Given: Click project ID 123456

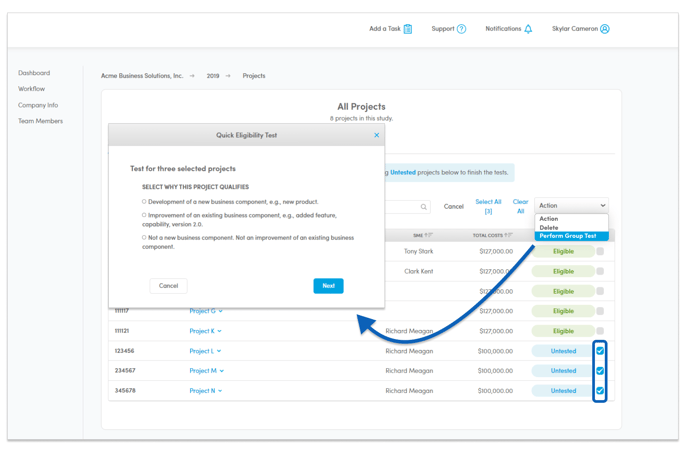Looking at the screenshot, I should [124, 351].
